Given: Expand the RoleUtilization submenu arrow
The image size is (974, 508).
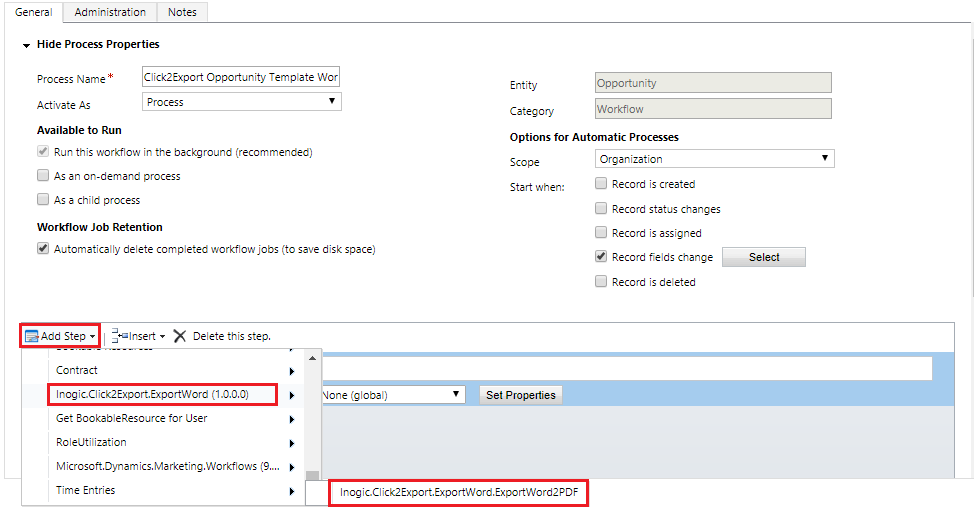Looking at the screenshot, I should 292,443.
